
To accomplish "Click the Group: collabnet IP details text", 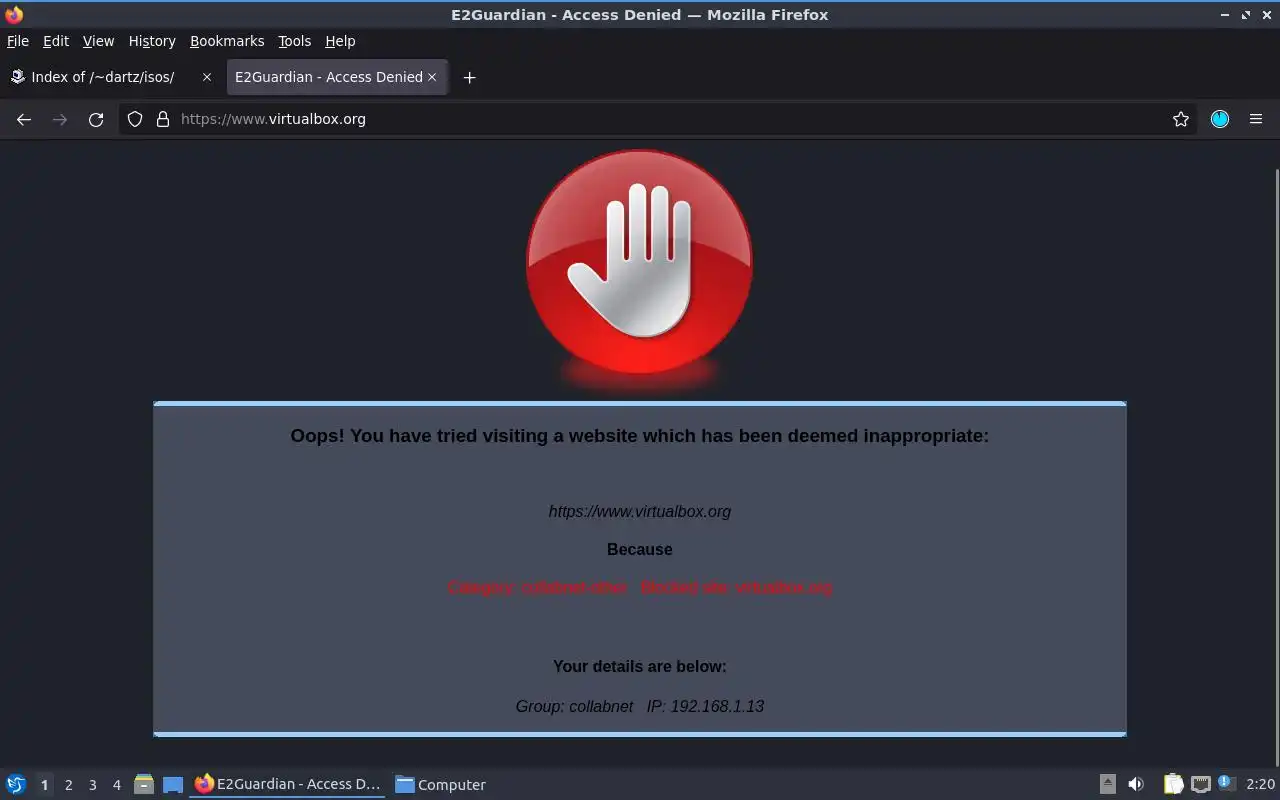I will pos(640,706).
